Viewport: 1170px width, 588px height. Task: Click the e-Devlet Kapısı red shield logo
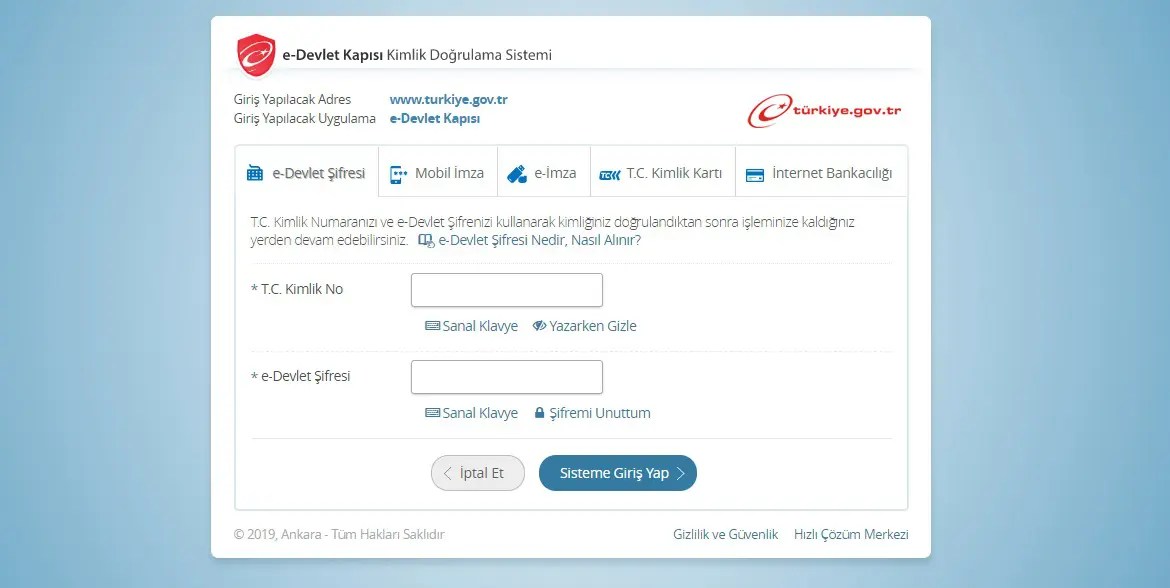click(x=256, y=54)
